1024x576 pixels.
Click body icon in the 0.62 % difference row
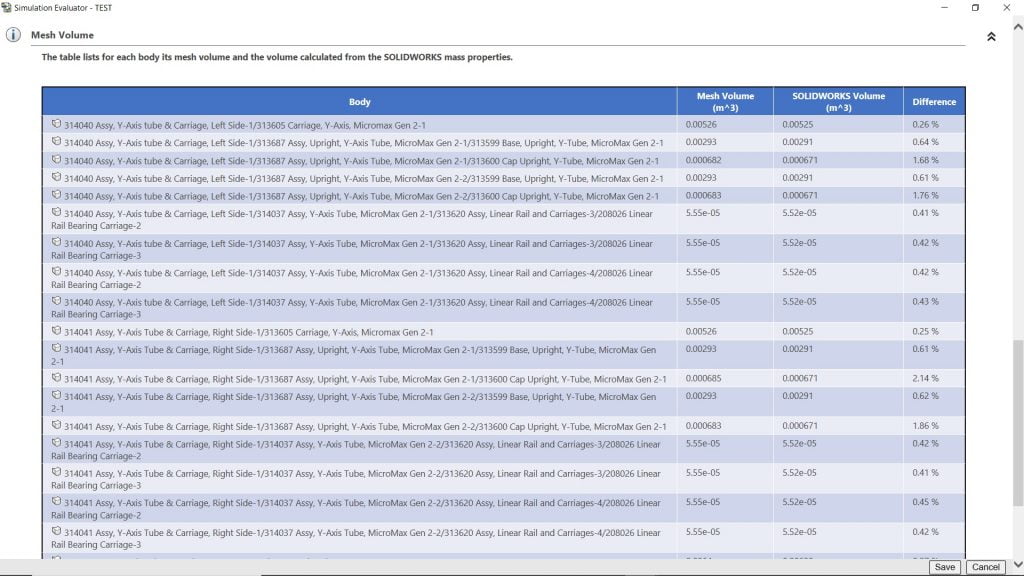[x=56, y=396]
